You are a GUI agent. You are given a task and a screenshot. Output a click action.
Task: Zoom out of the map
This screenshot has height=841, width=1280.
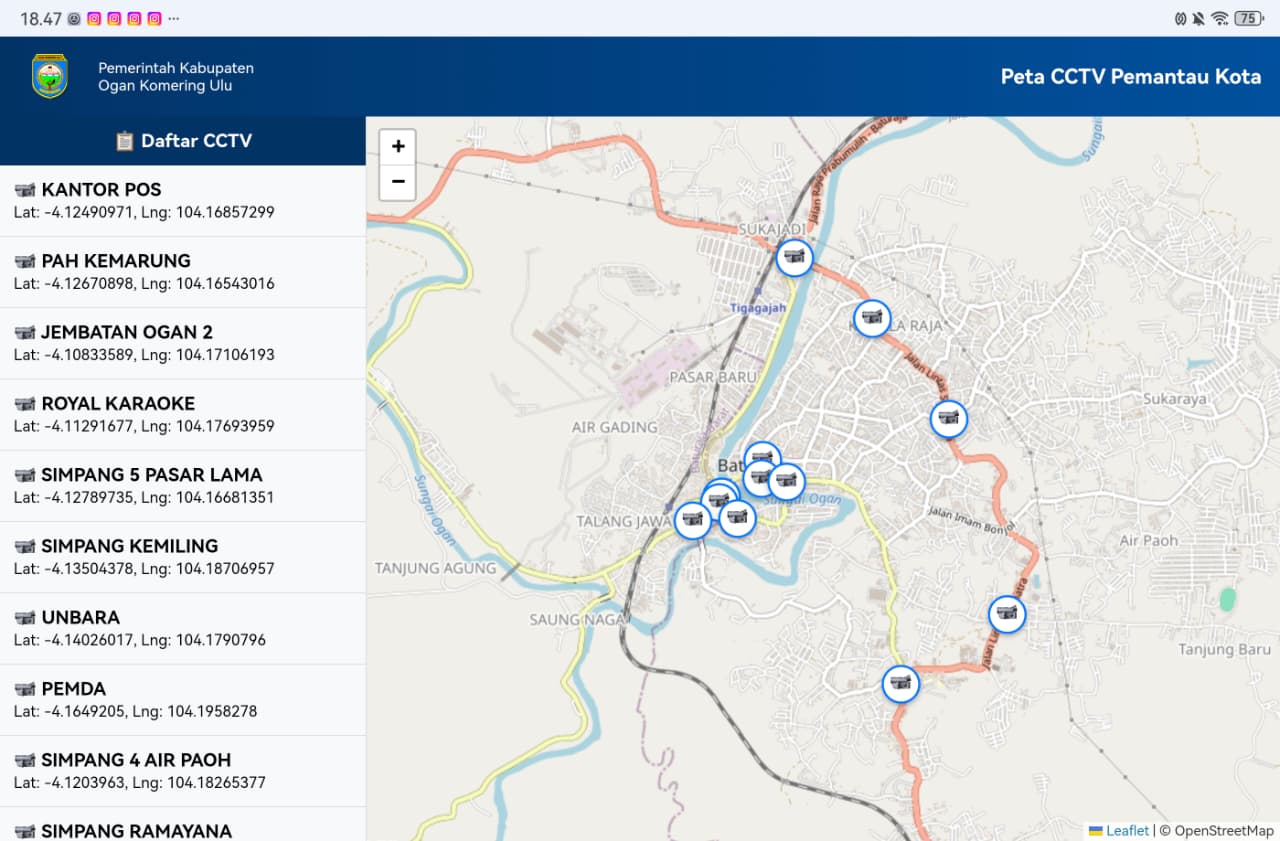[398, 182]
